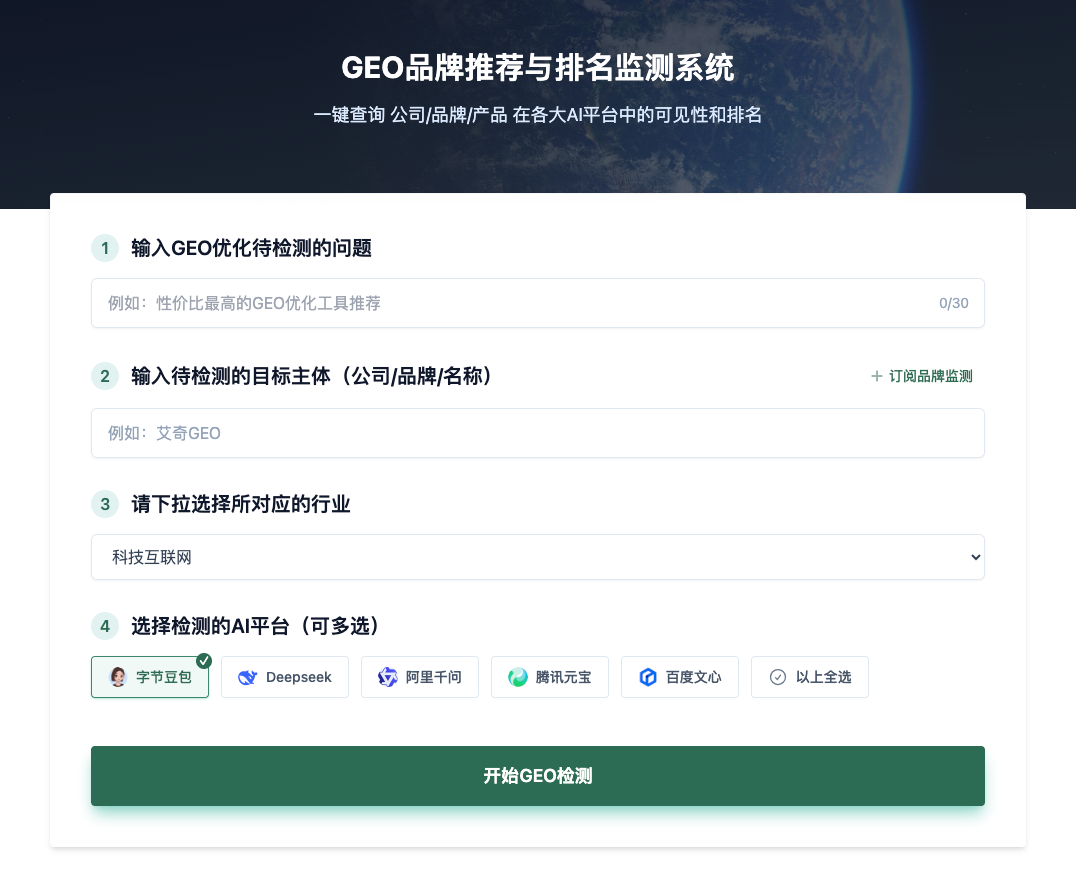Image resolution: width=1076 pixels, height=886 pixels.
Task: Click the 目标主体 input showing 例如：艾奇GEO
Action: coord(538,433)
